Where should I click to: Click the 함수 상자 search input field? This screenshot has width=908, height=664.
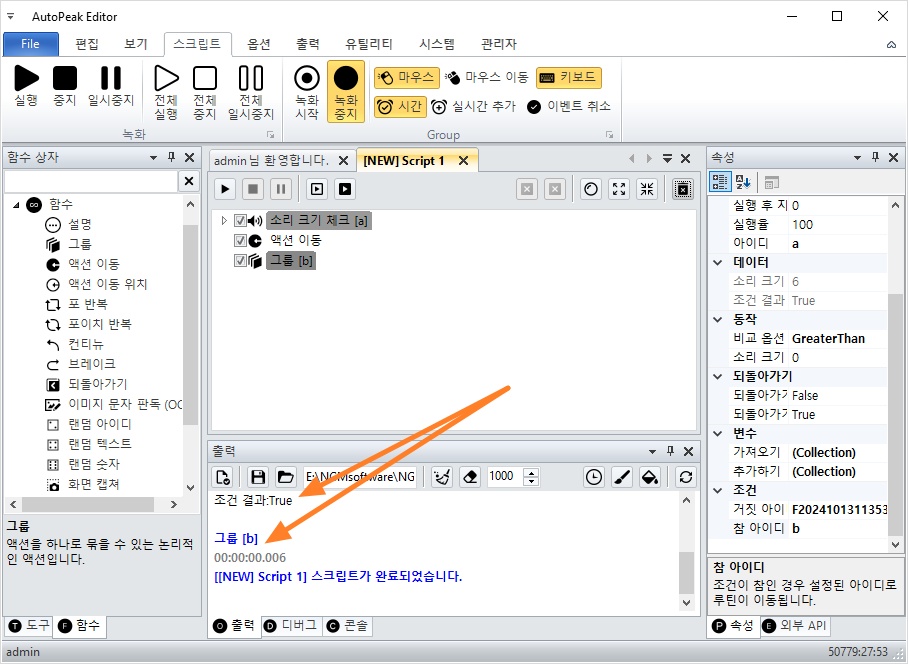pos(91,181)
